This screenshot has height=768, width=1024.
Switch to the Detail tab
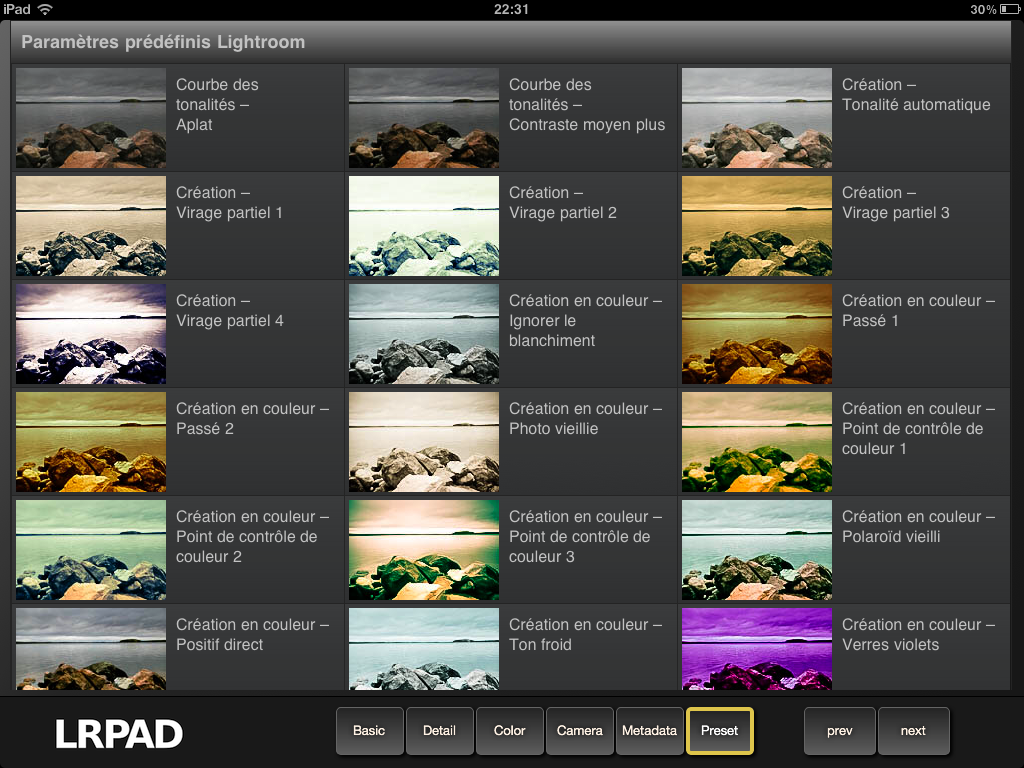(439, 731)
